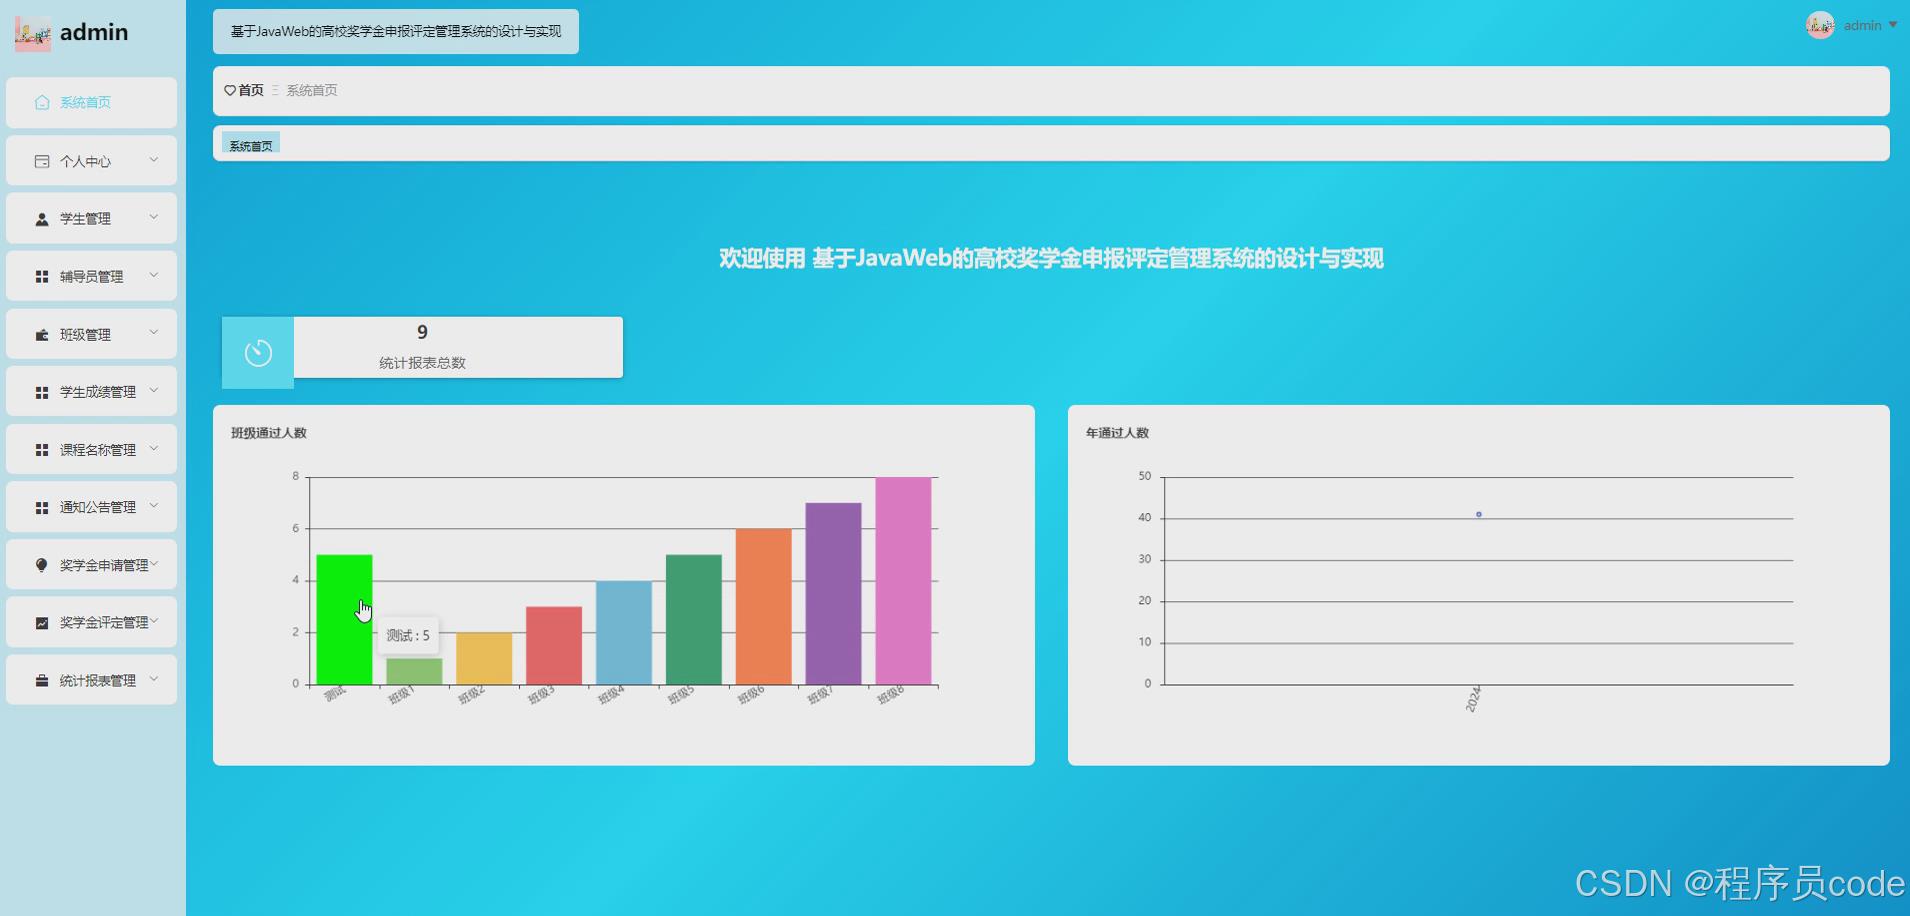Click the 班级管理 icon
This screenshot has width=1910, height=916.
click(42, 334)
